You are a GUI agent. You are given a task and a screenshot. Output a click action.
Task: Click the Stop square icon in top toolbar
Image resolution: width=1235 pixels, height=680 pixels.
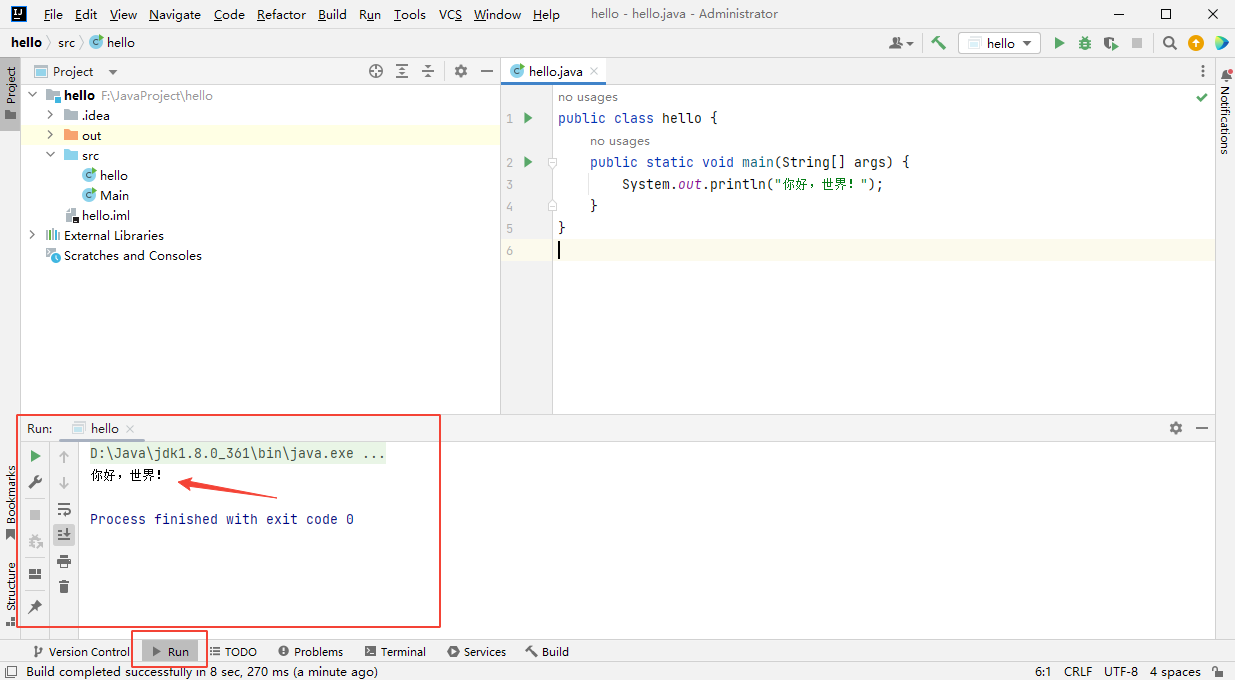point(1137,43)
